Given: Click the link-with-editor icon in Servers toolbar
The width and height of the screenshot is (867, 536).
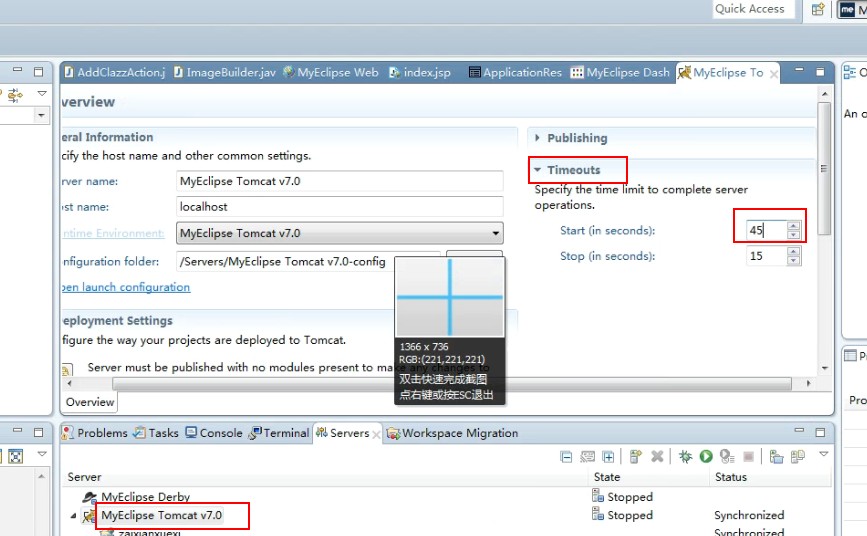Looking at the screenshot, I should pos(587,457).
